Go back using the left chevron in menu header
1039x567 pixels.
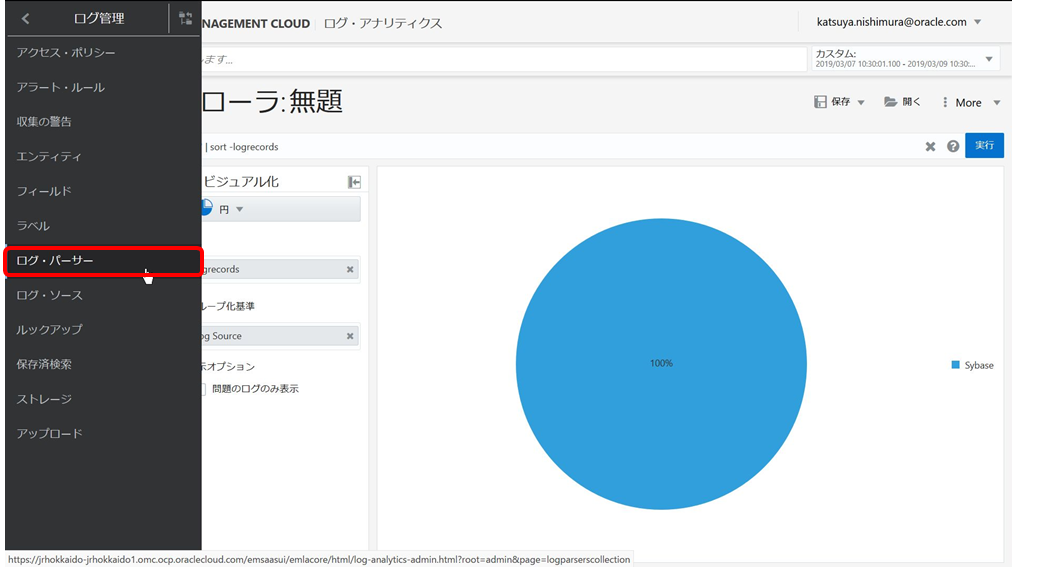coord(25,19)
